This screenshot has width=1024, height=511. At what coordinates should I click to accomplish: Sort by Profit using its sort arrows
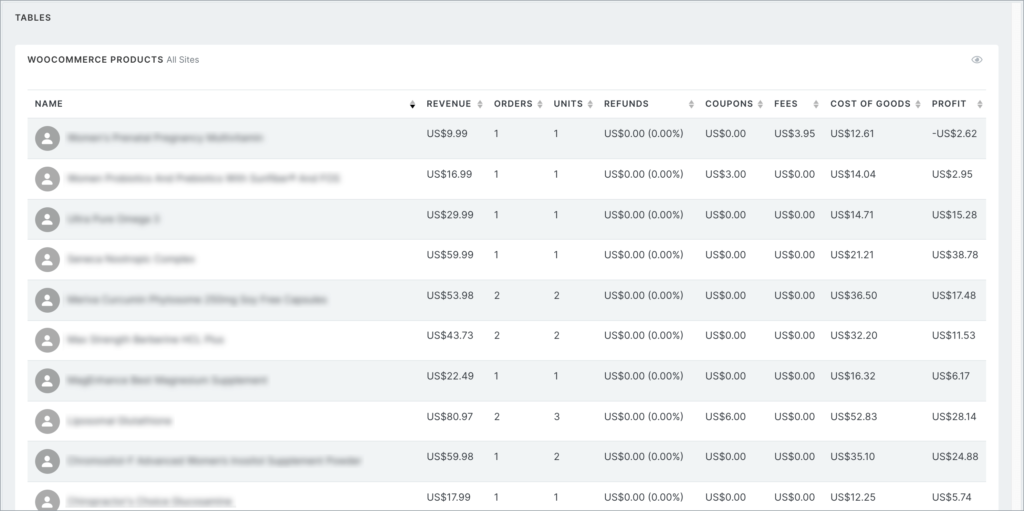[x=979, y=105]
